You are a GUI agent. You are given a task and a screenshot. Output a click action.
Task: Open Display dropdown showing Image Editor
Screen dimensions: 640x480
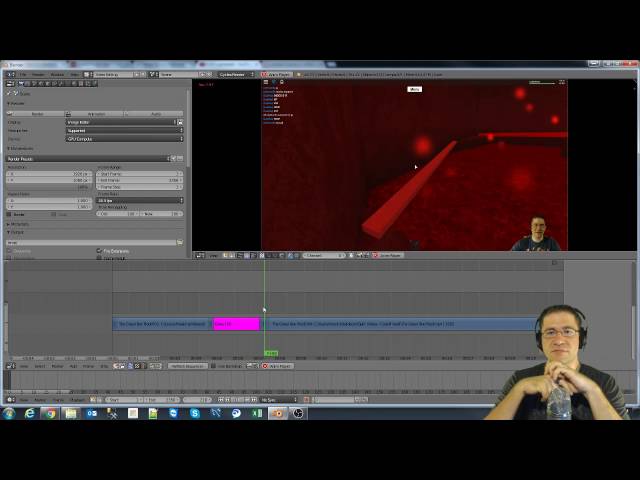(121, 122)
